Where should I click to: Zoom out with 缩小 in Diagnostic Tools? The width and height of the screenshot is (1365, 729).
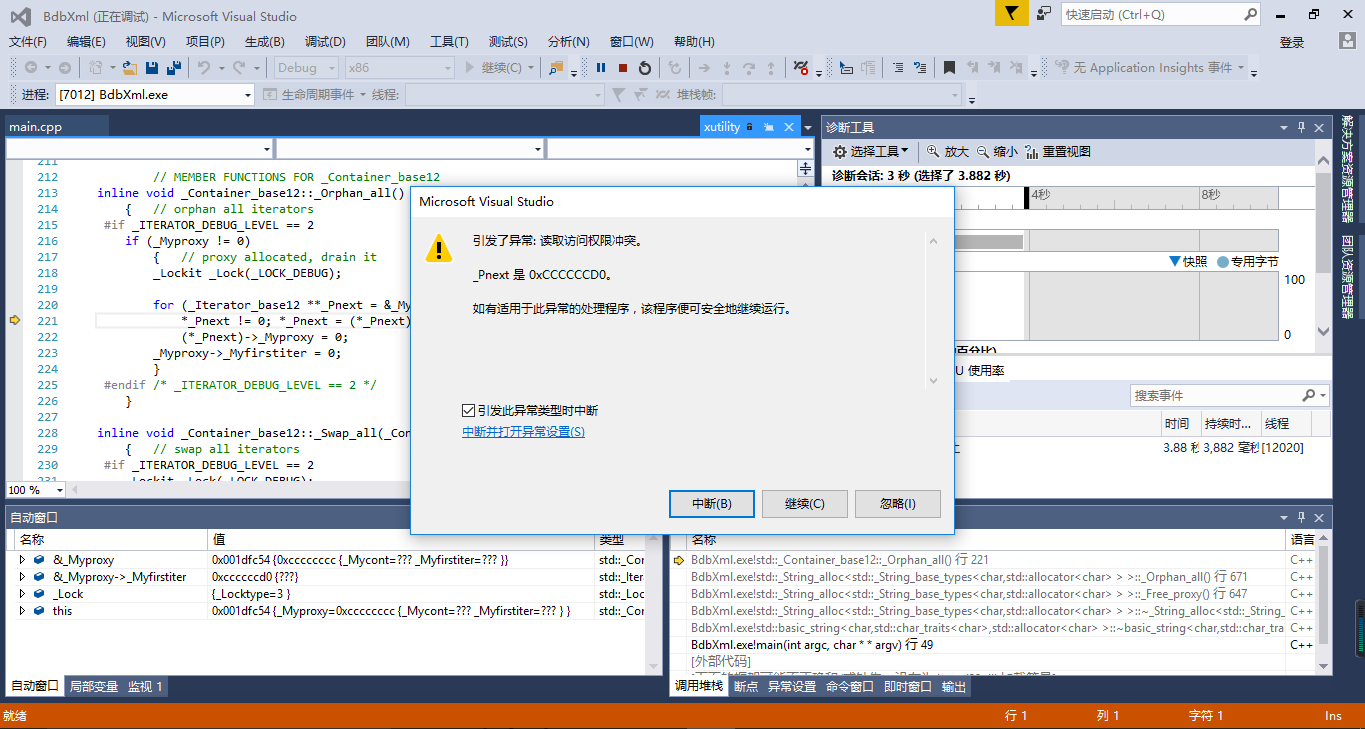click(x=997, y=152)
